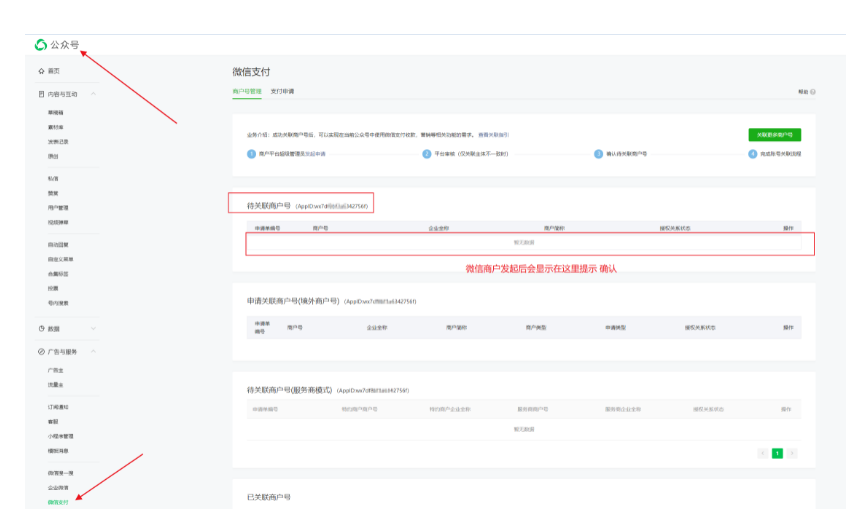This screenshot has height=524, width=862.
Task: Open 合集标签 in the sidebar
Action: click(x=58, y=274)
